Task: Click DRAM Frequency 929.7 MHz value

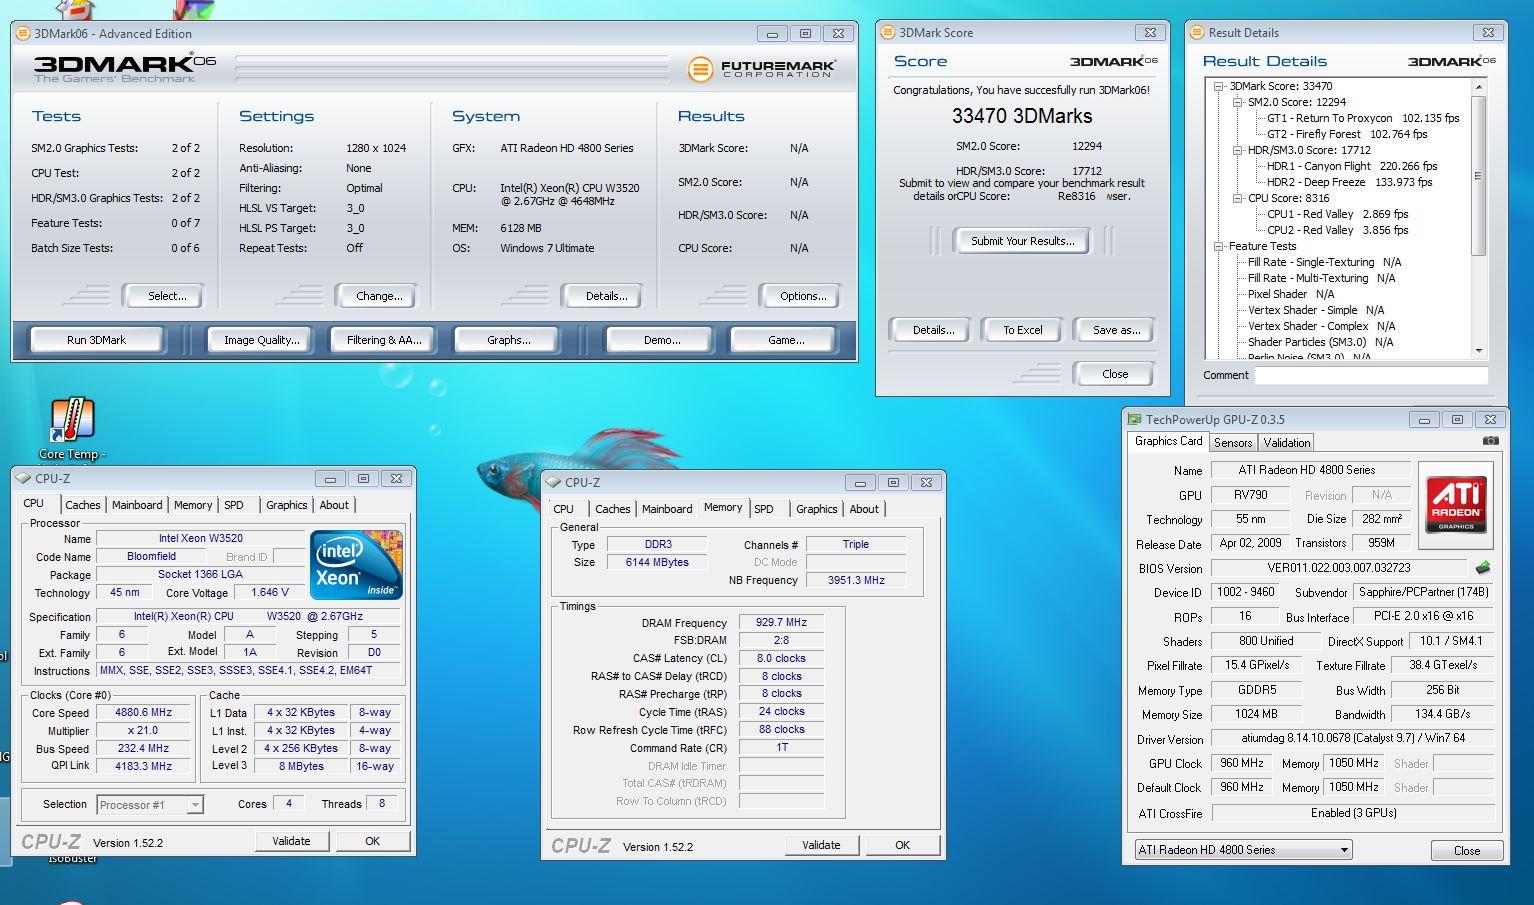Action: click(781, 622)
